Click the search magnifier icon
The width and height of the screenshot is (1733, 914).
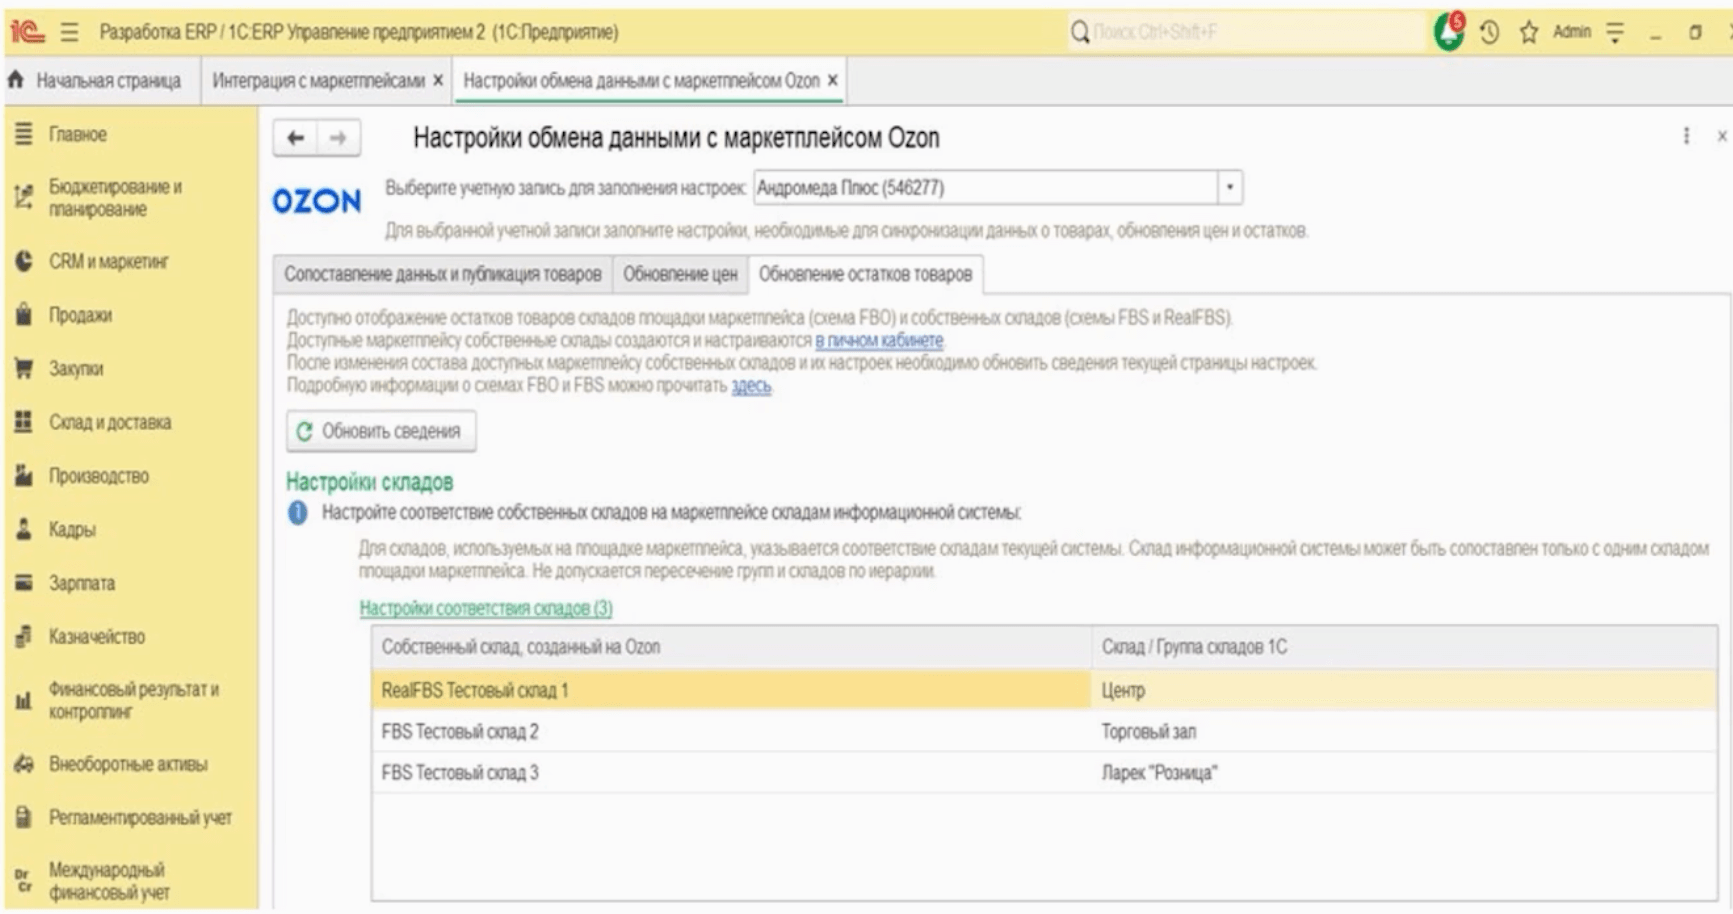1080,32
